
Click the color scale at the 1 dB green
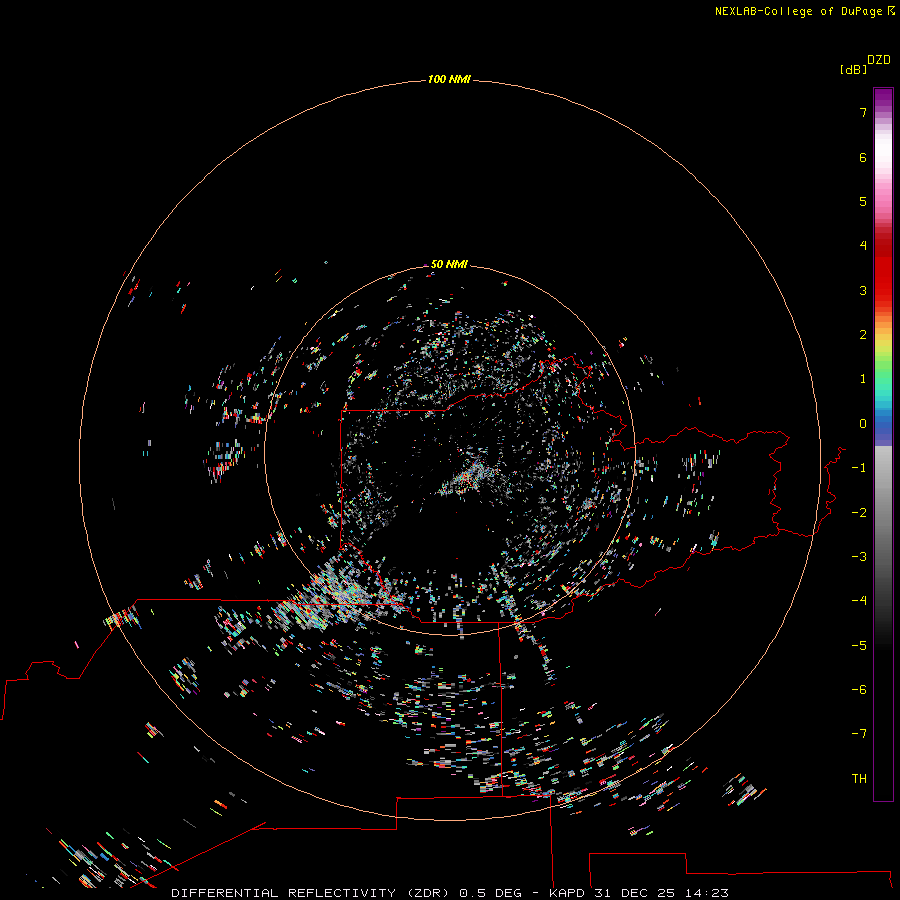[883, 379]
